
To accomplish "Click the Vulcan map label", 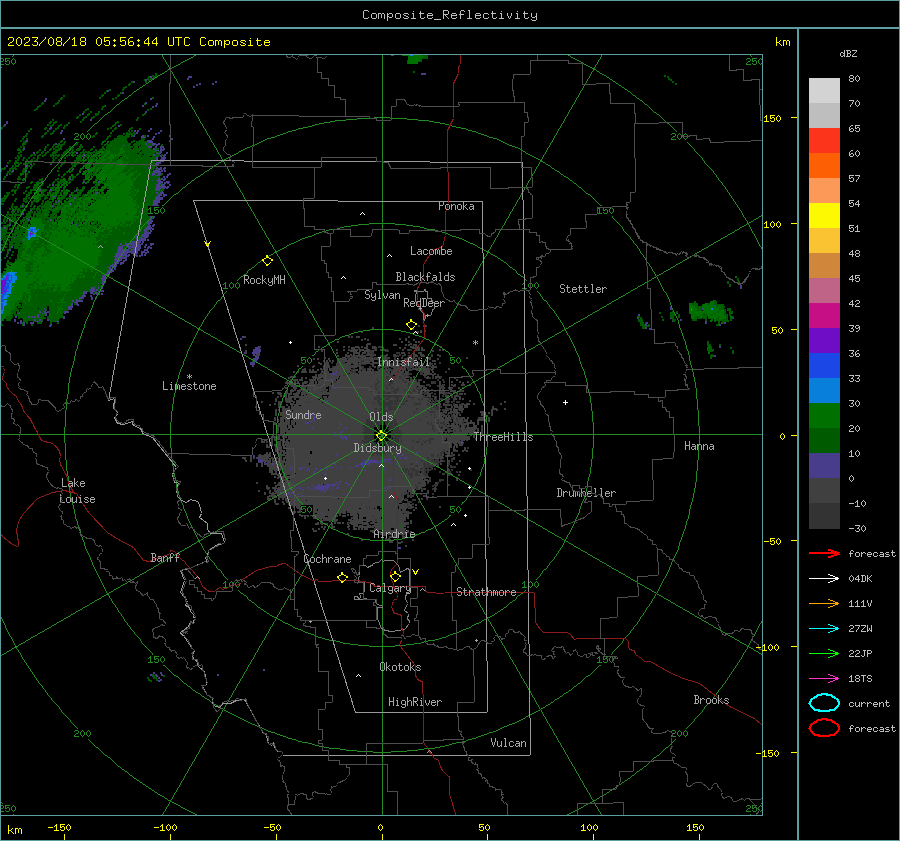I will [509, 743].
